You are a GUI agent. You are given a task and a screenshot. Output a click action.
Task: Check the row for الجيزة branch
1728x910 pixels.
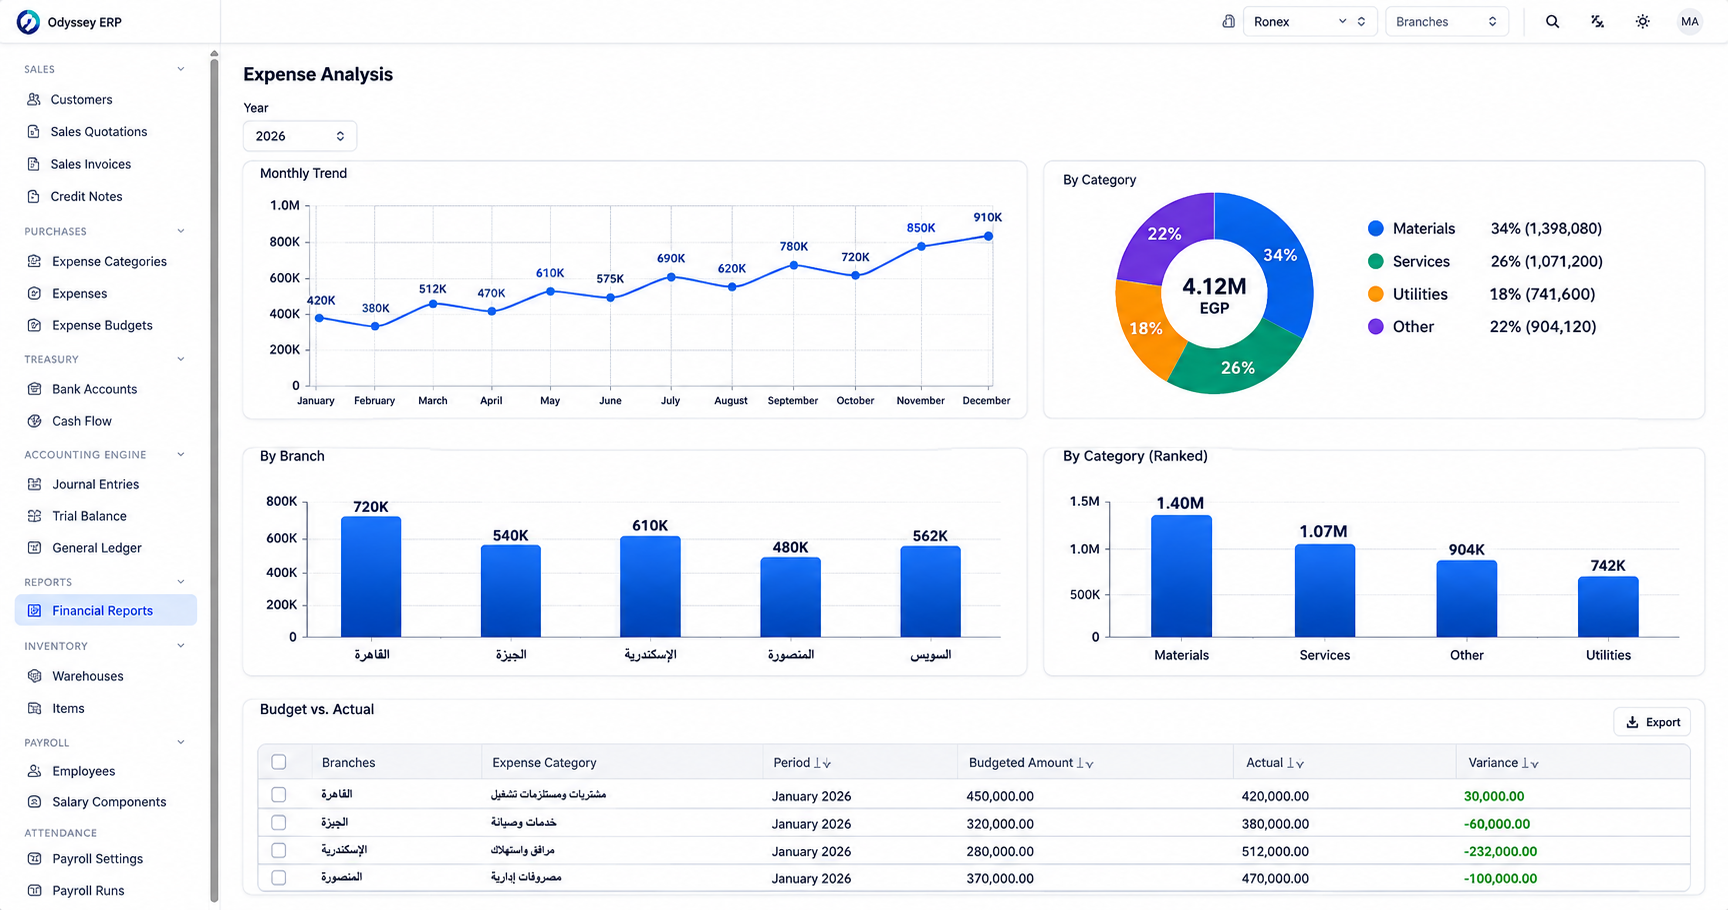tap(279, 823)
